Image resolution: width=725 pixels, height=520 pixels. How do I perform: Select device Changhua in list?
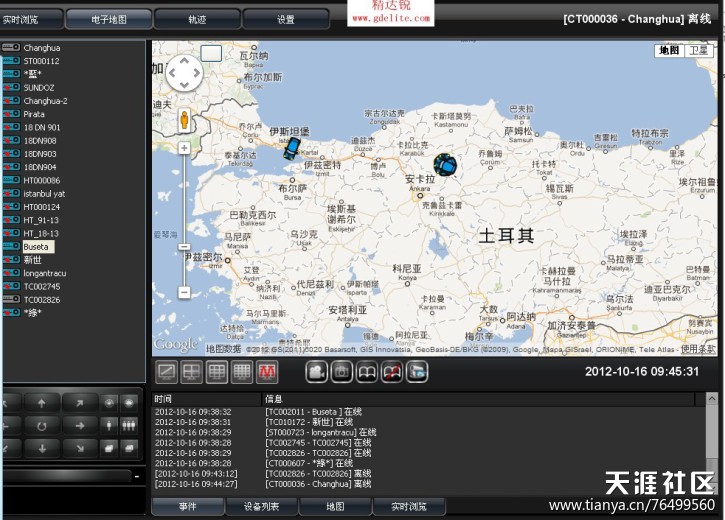[x=42, y=48]
